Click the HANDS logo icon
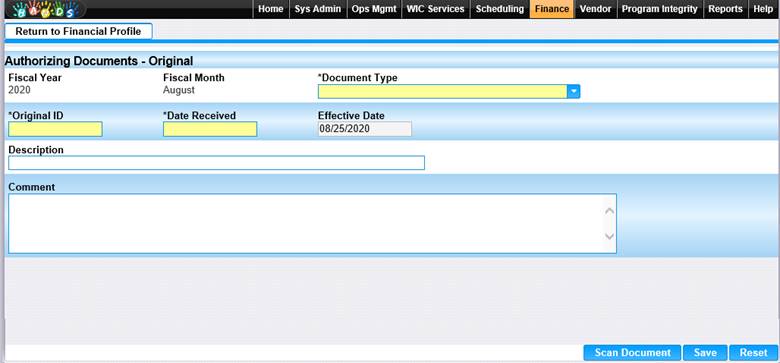 point(46,9)
